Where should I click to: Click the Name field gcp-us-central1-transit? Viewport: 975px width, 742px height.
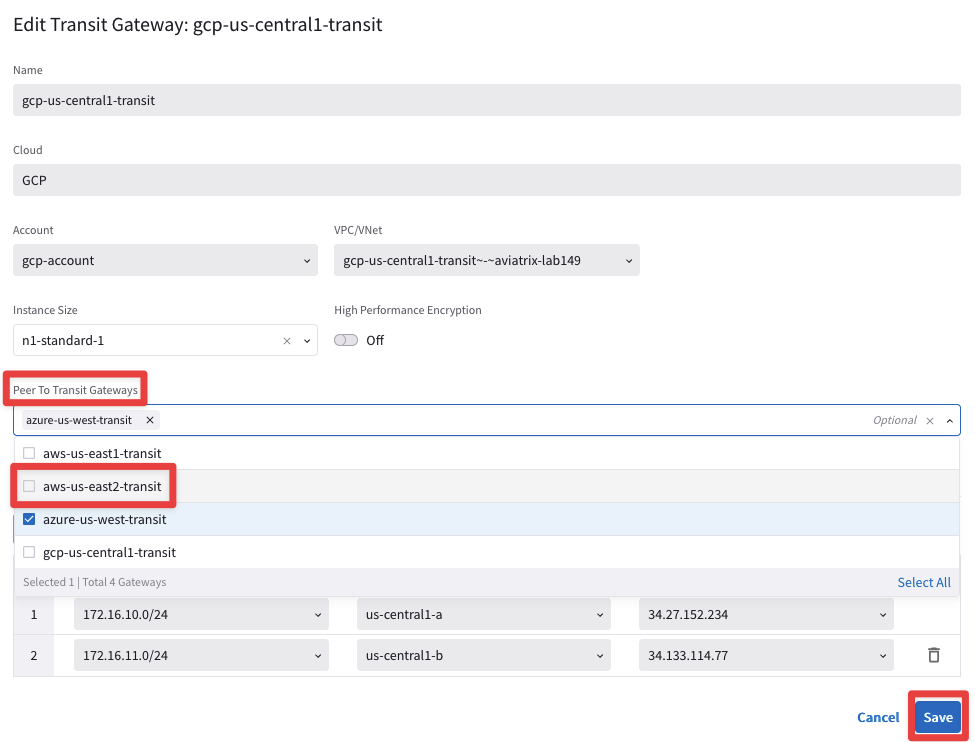click(x=487, y=101)
